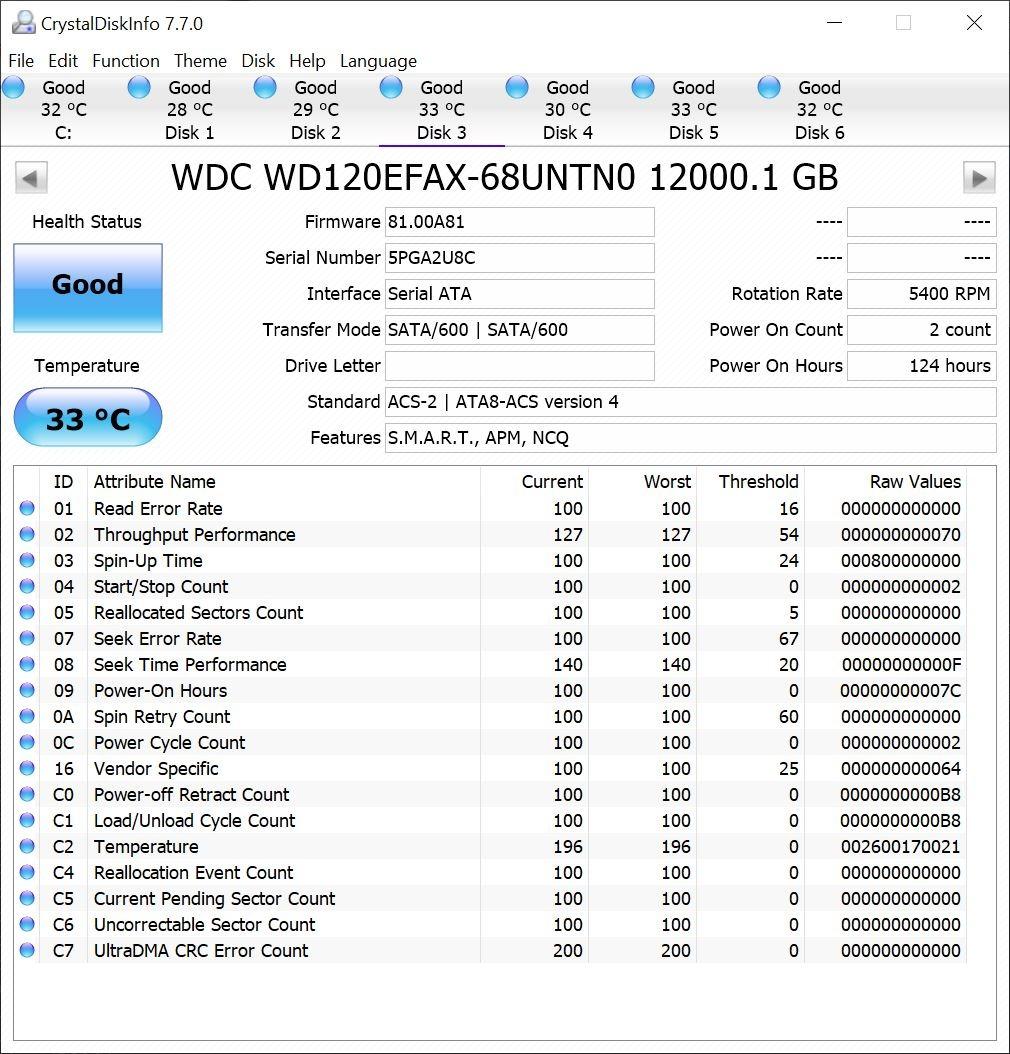This screenshot has height=1054, width=1010.
Task: Click the Serial Number field 5PGA2U8C
Action: coord(519,258)
